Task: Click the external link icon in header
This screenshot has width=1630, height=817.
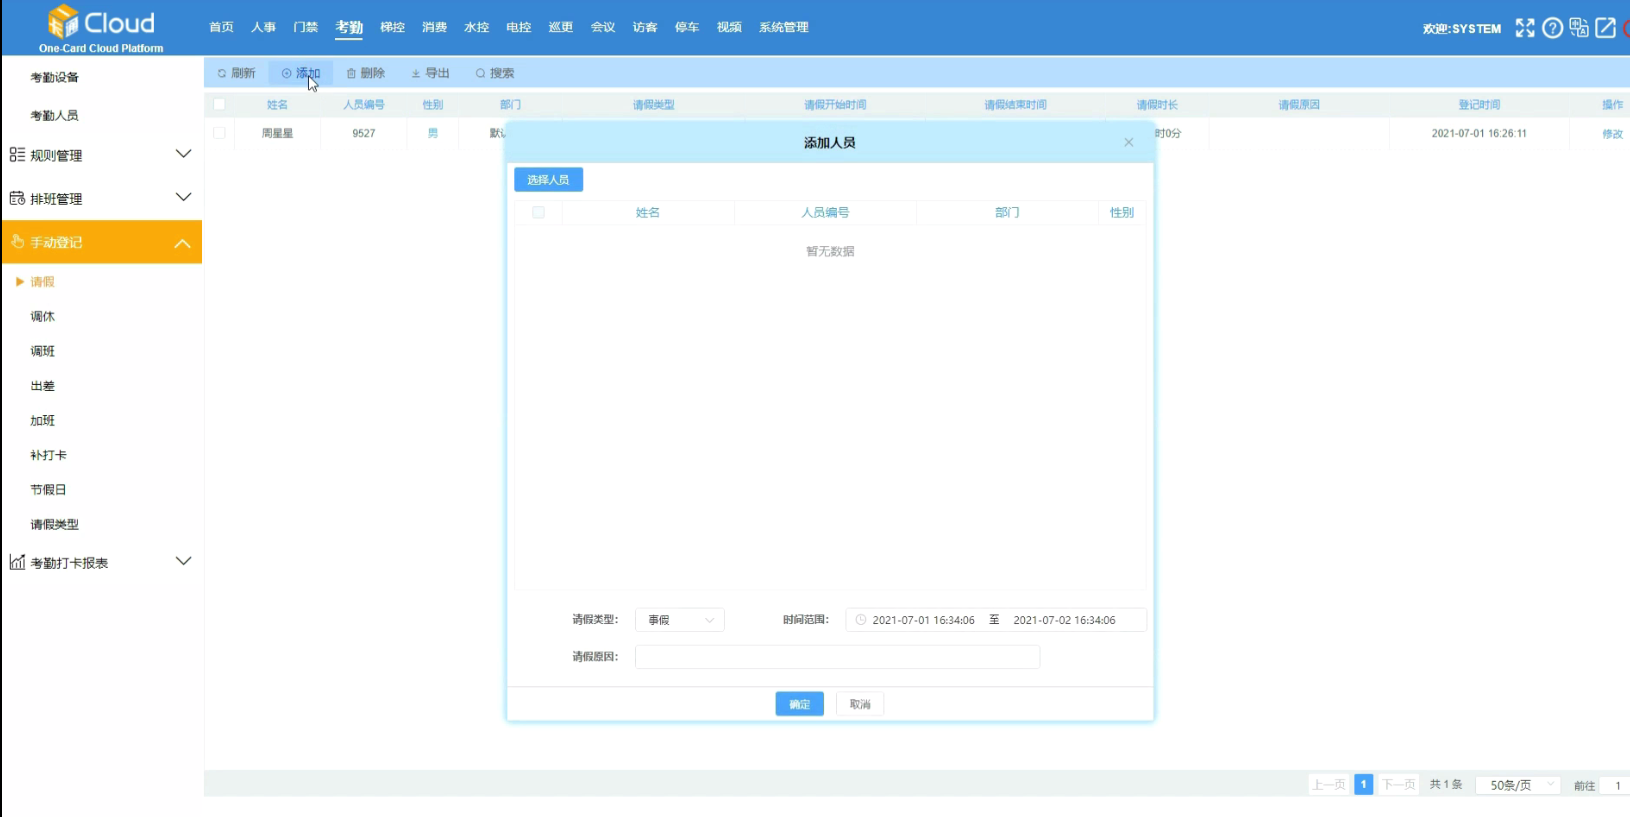Action: click(x=1606, y=28)
